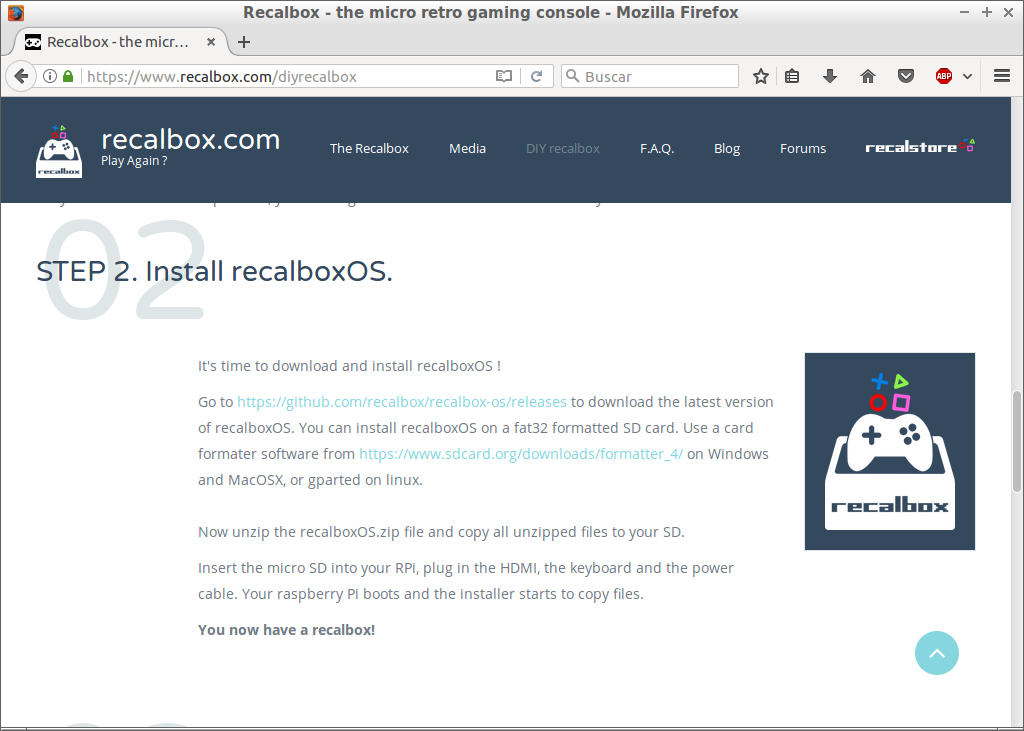Click the scroll-to-top circle button

click(x=936, y=653)
